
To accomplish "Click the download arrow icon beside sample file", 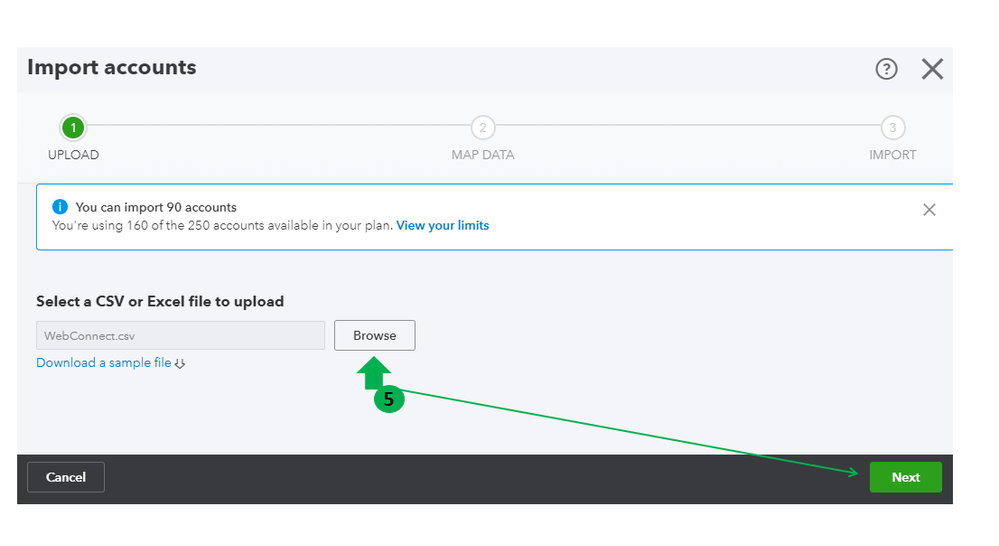I will pos(180,364).
